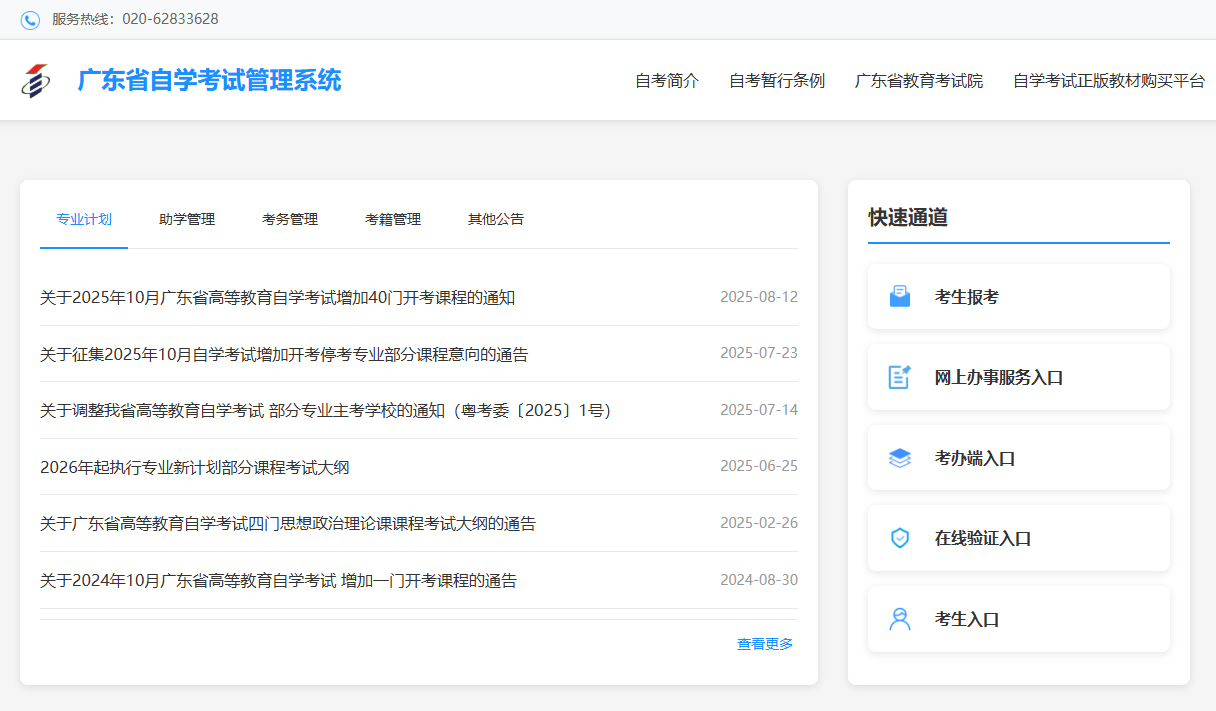Viewport: 1216px width, 711px height.
Task: Open the 广东省教育考试院 navigation link
Action: (919, 81)
